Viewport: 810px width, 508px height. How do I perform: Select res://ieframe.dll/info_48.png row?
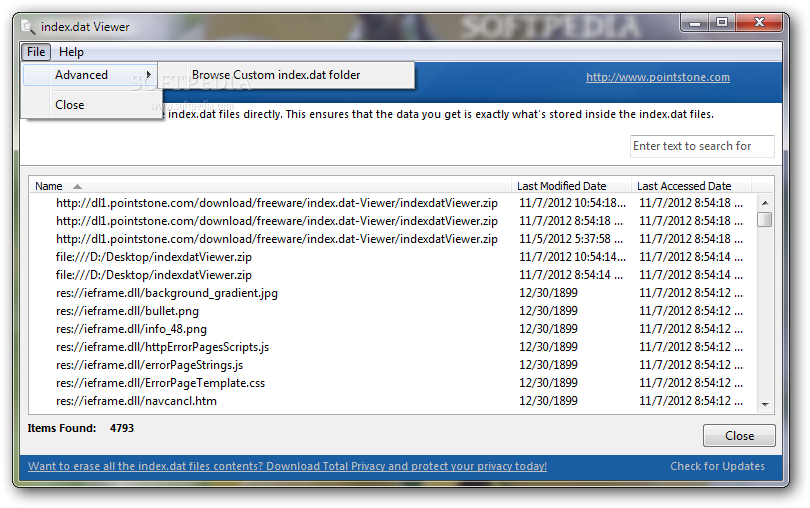(x=393, y=329)
